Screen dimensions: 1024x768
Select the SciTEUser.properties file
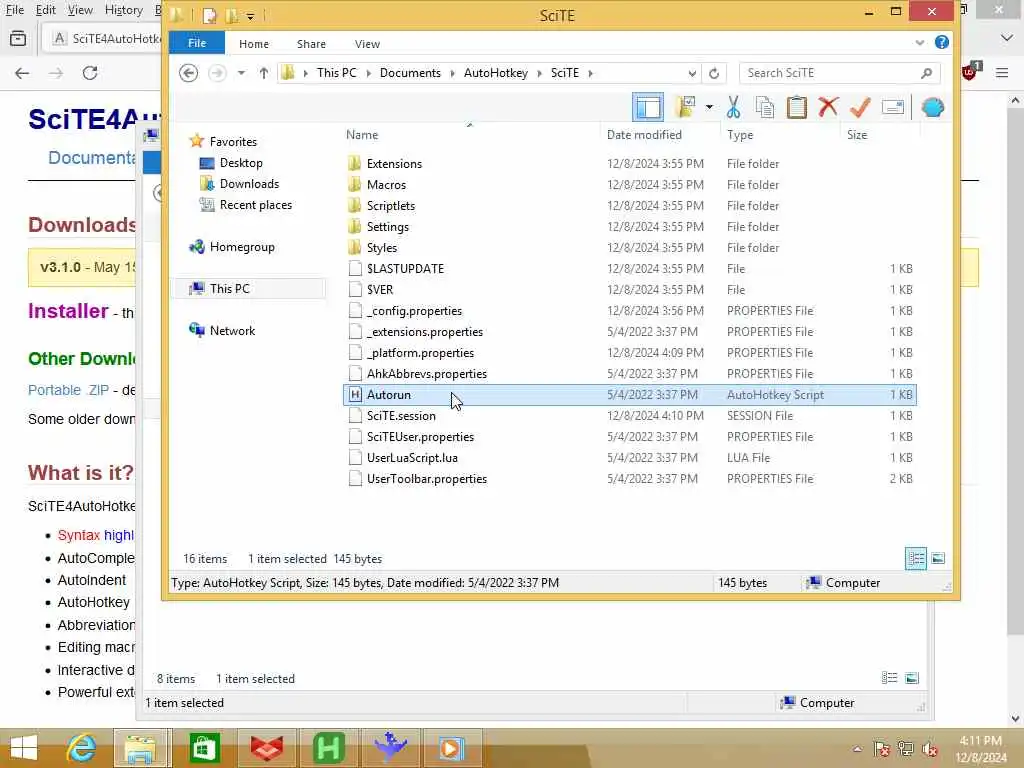[420, 437]
